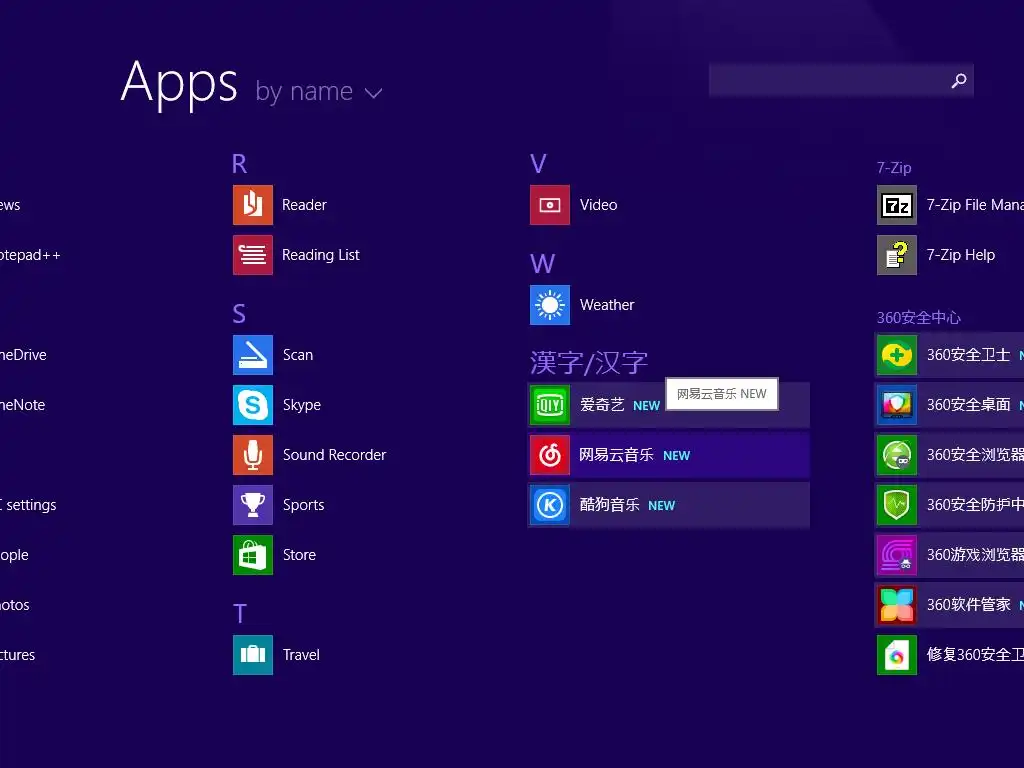Click the 网易云音乐 tile label

616,455
